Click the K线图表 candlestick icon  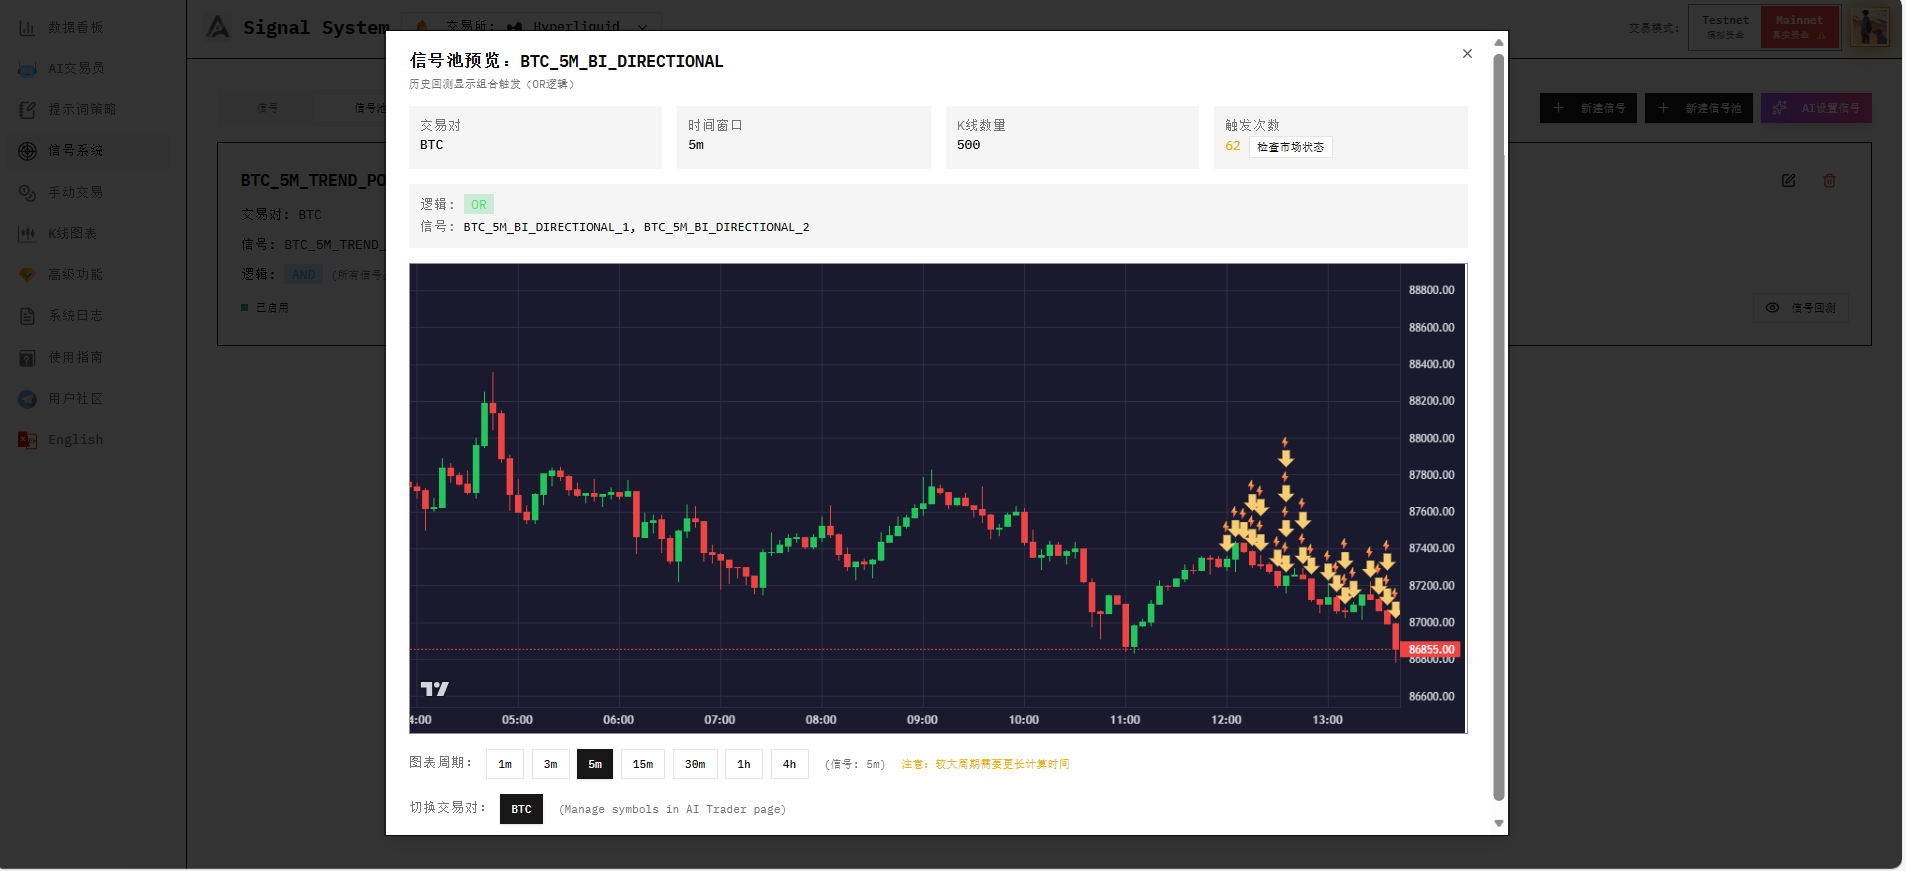28,234
